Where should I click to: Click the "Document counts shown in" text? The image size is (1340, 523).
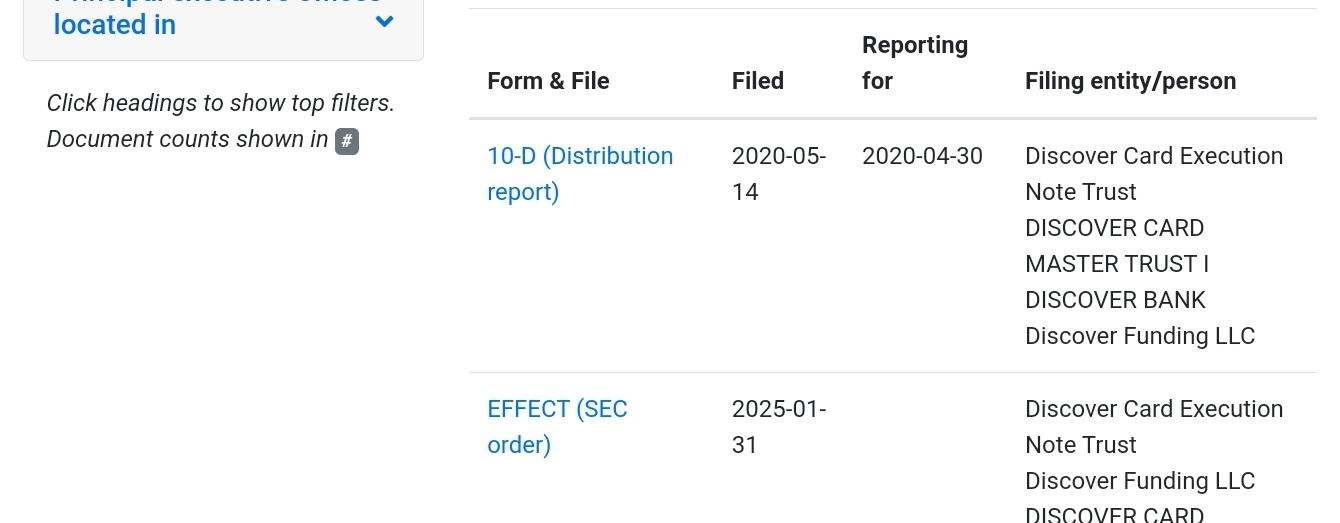point(187,139)
